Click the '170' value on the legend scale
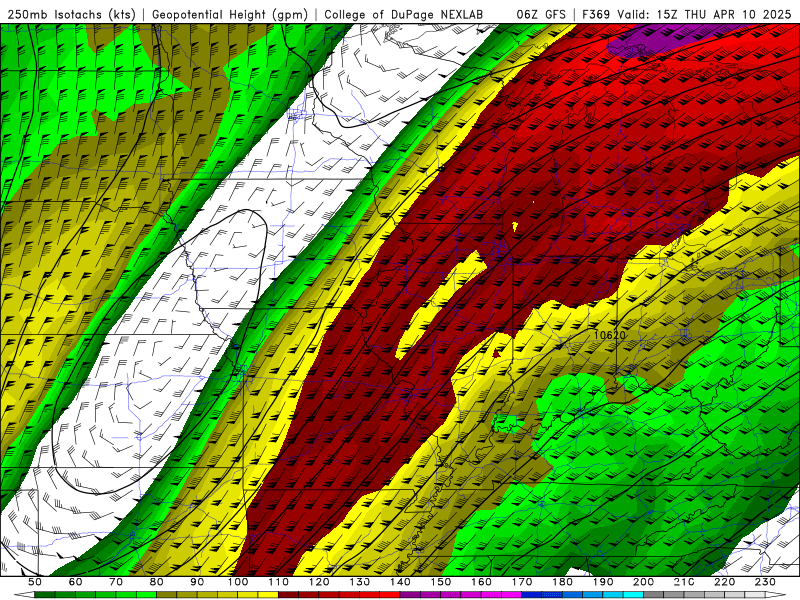This screenshot has width=800, height=600. click(x=521, y=582)
